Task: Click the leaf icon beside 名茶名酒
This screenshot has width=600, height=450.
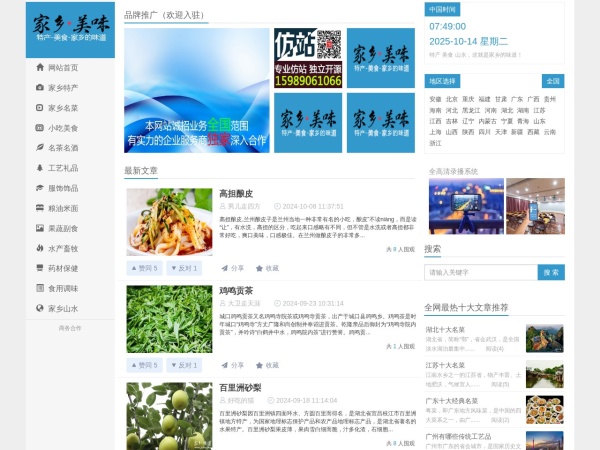Action: click(40, 148)
